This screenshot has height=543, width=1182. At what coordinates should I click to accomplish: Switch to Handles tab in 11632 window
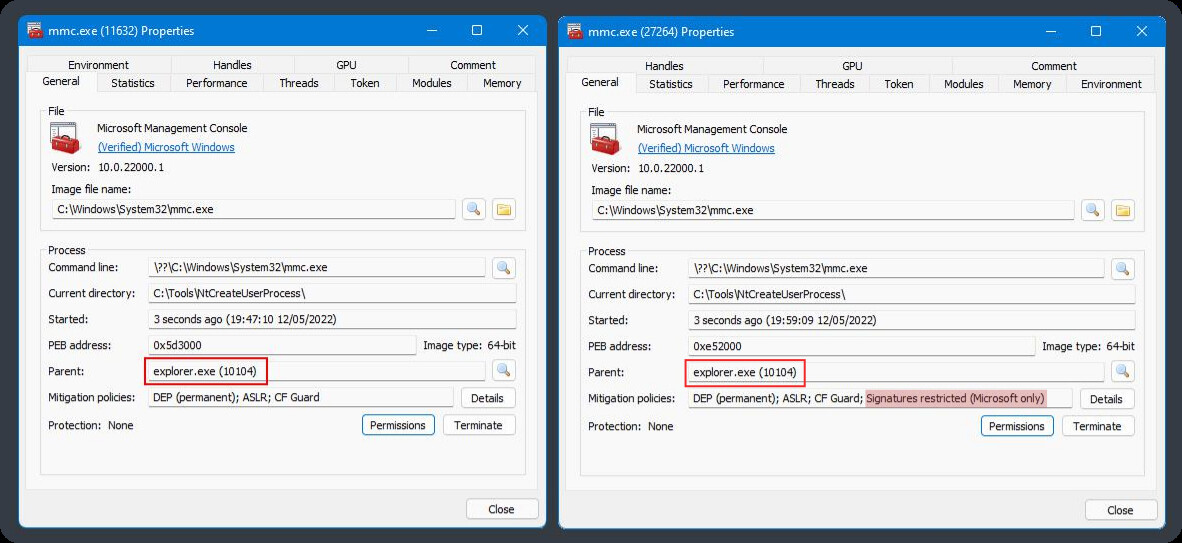pos(232,65)
